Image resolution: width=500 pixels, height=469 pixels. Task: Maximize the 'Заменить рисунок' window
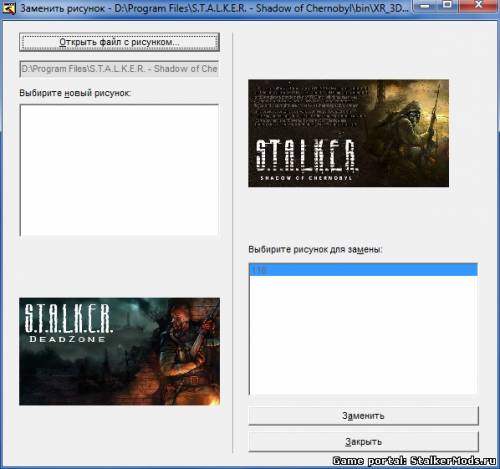click(x=447, y=5)
